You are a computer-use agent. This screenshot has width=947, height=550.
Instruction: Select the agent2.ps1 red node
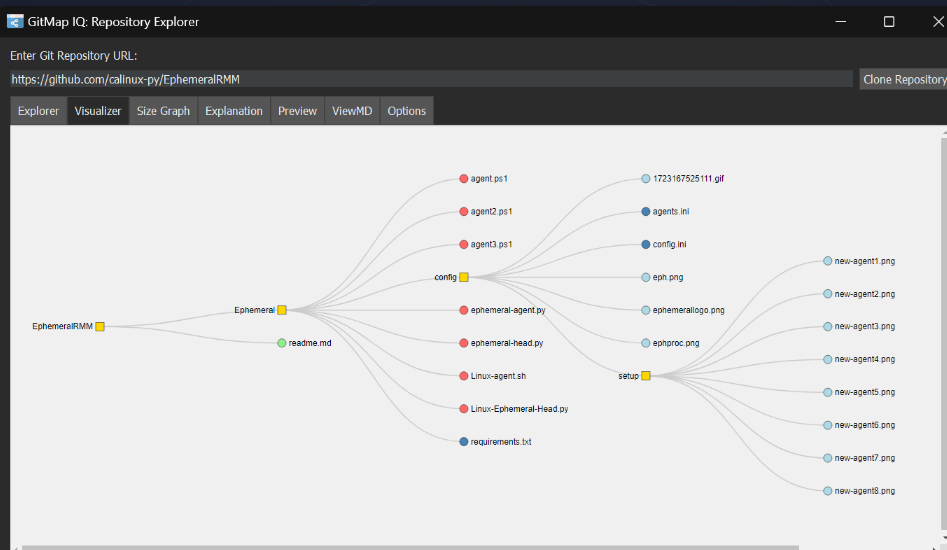(464, 211)
